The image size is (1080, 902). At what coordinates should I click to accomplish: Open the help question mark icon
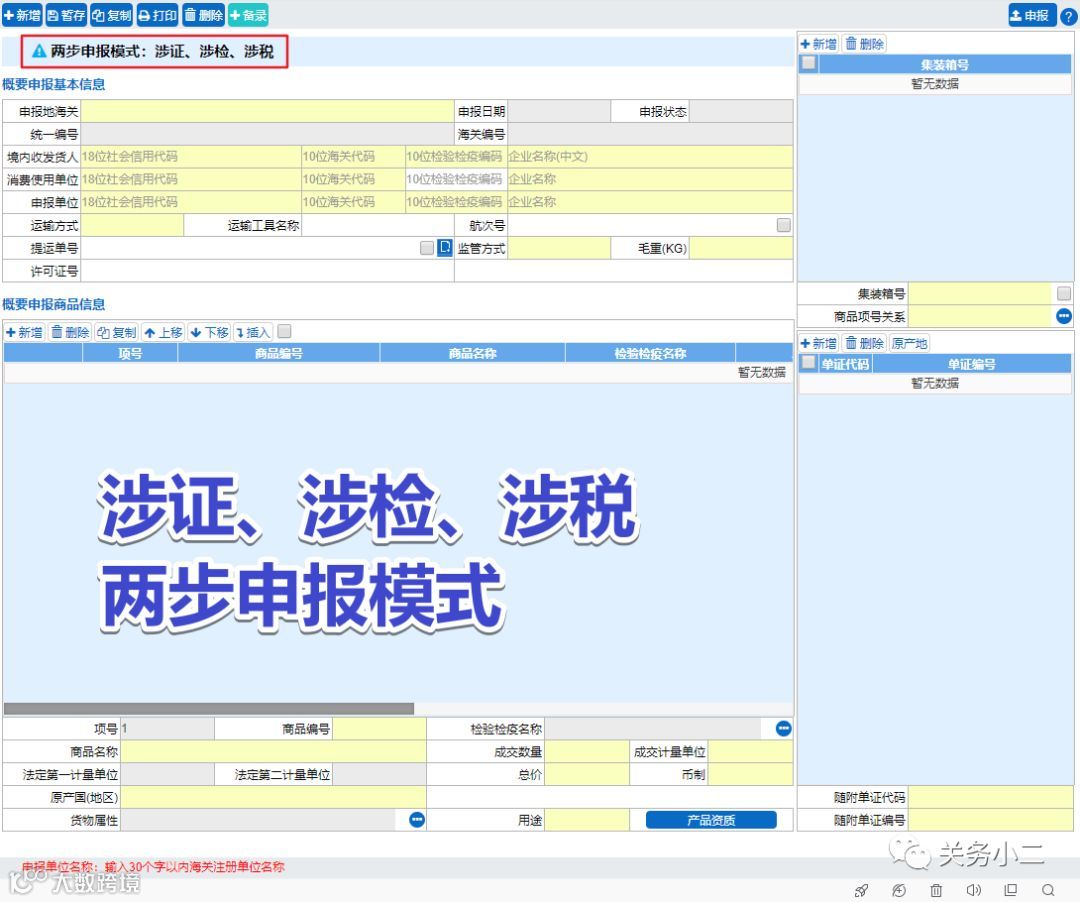(1068, 17)
